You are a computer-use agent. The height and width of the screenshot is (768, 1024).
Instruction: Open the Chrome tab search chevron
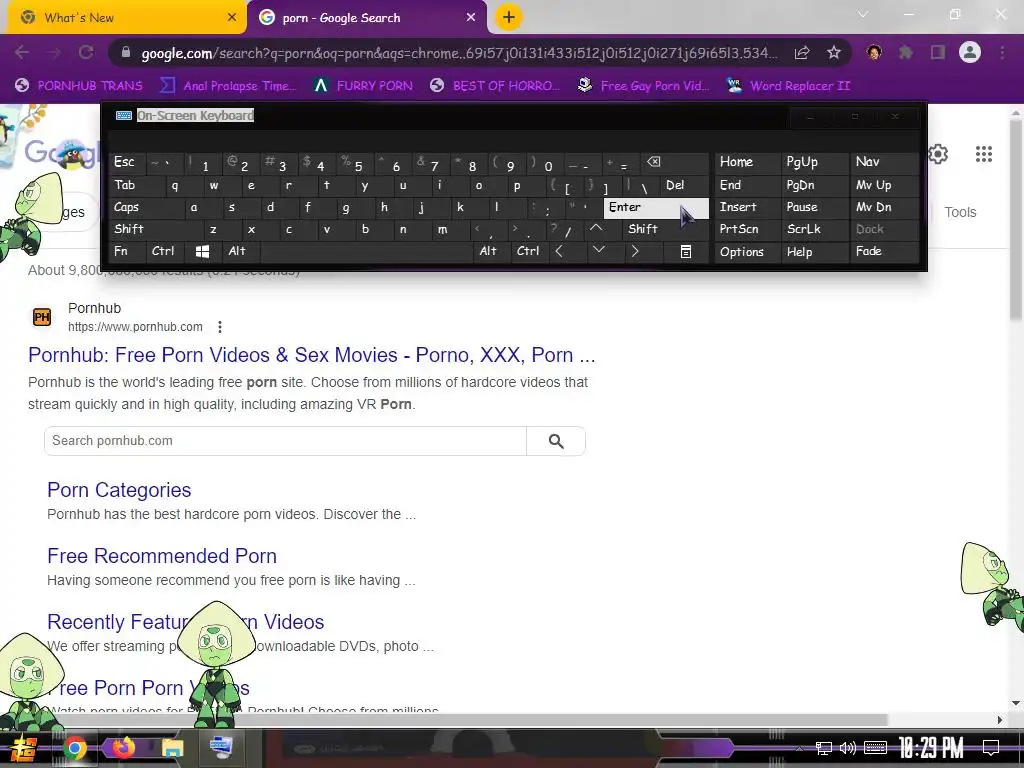[x=863, y=14]
